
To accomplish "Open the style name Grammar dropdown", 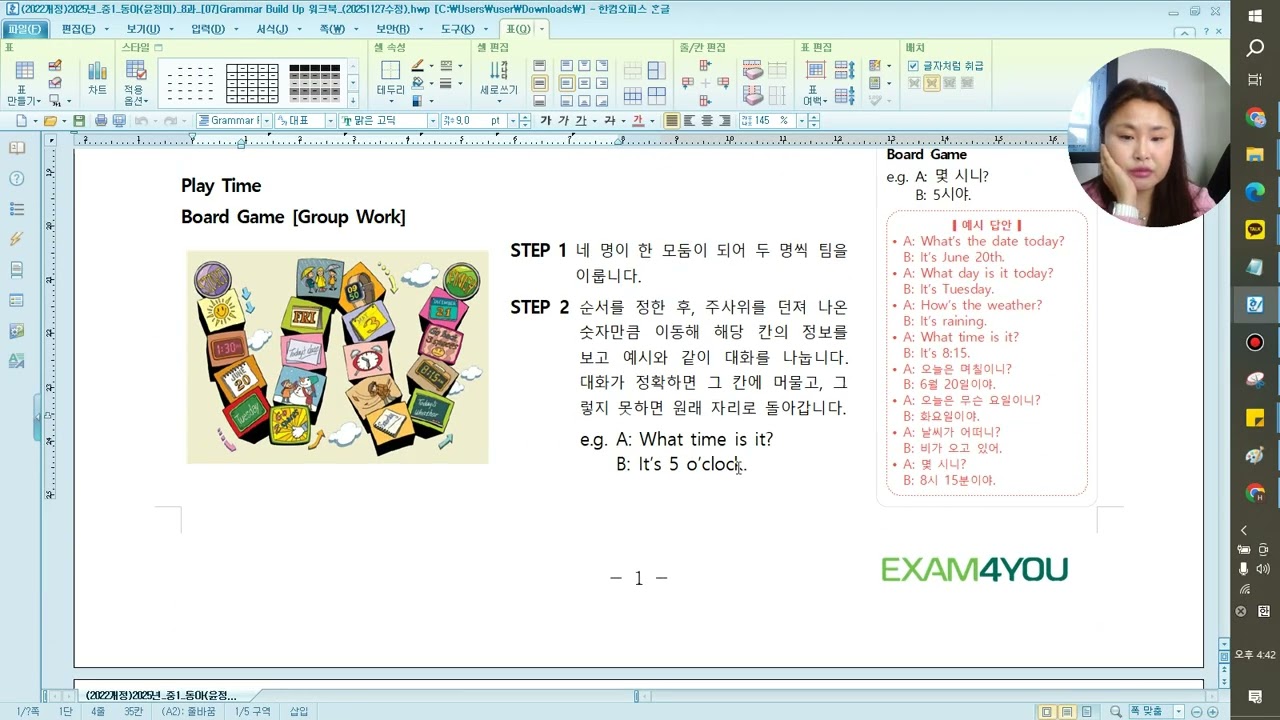I will 266,120.
